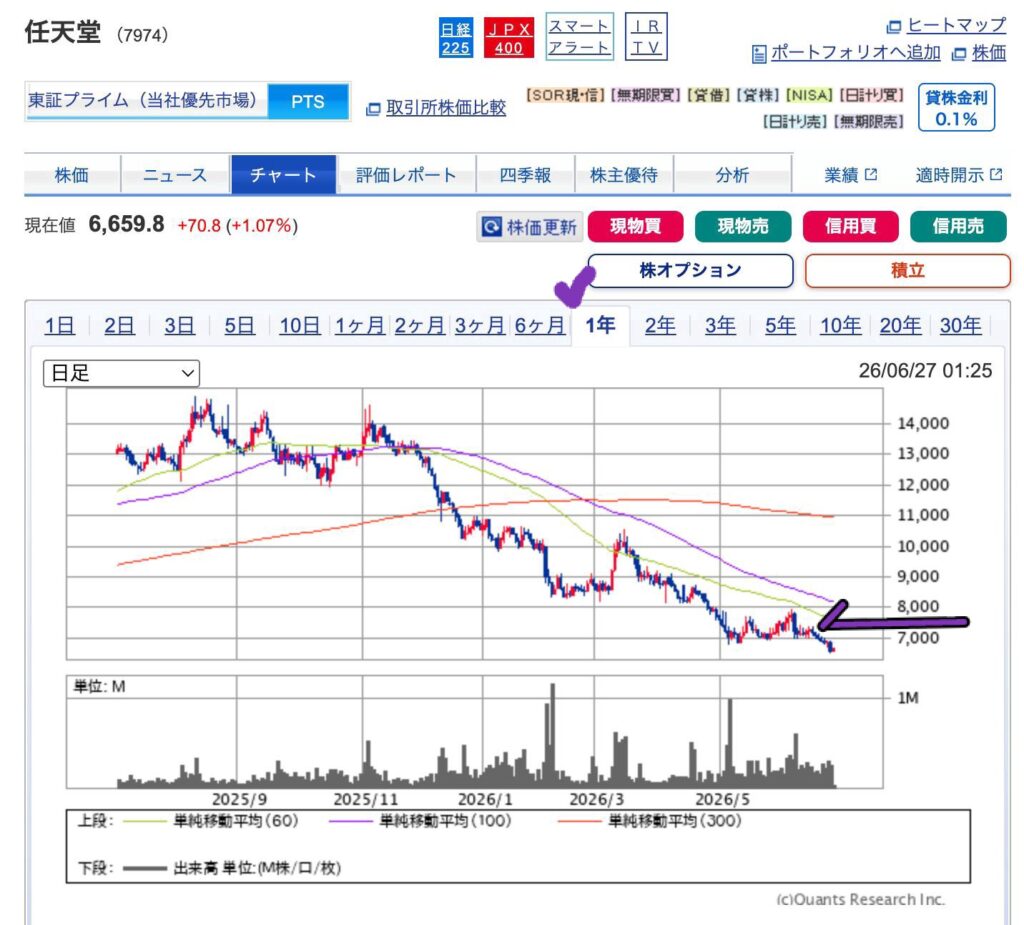Open the 貸株金利 0.1% box
Viewport: 1024px width, 925px height.
[956, 108]
